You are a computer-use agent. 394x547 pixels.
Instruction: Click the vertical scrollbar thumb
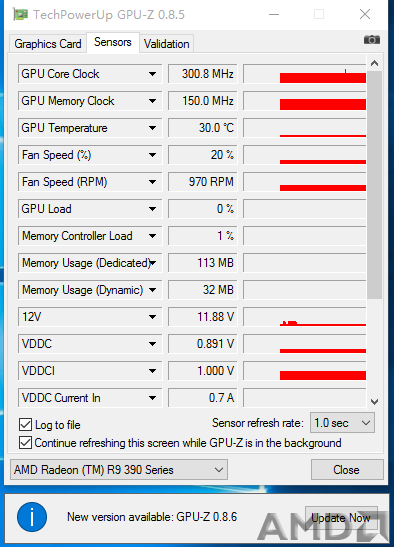[x=374, y=185]
